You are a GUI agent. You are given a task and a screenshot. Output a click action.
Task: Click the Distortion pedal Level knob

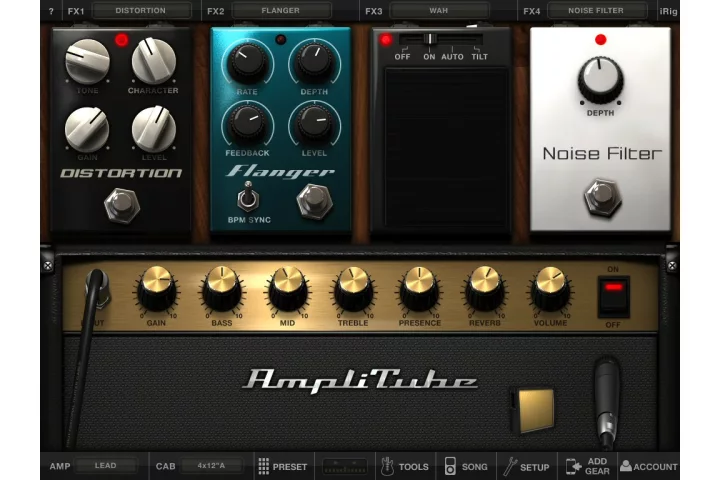coord(154,129)
